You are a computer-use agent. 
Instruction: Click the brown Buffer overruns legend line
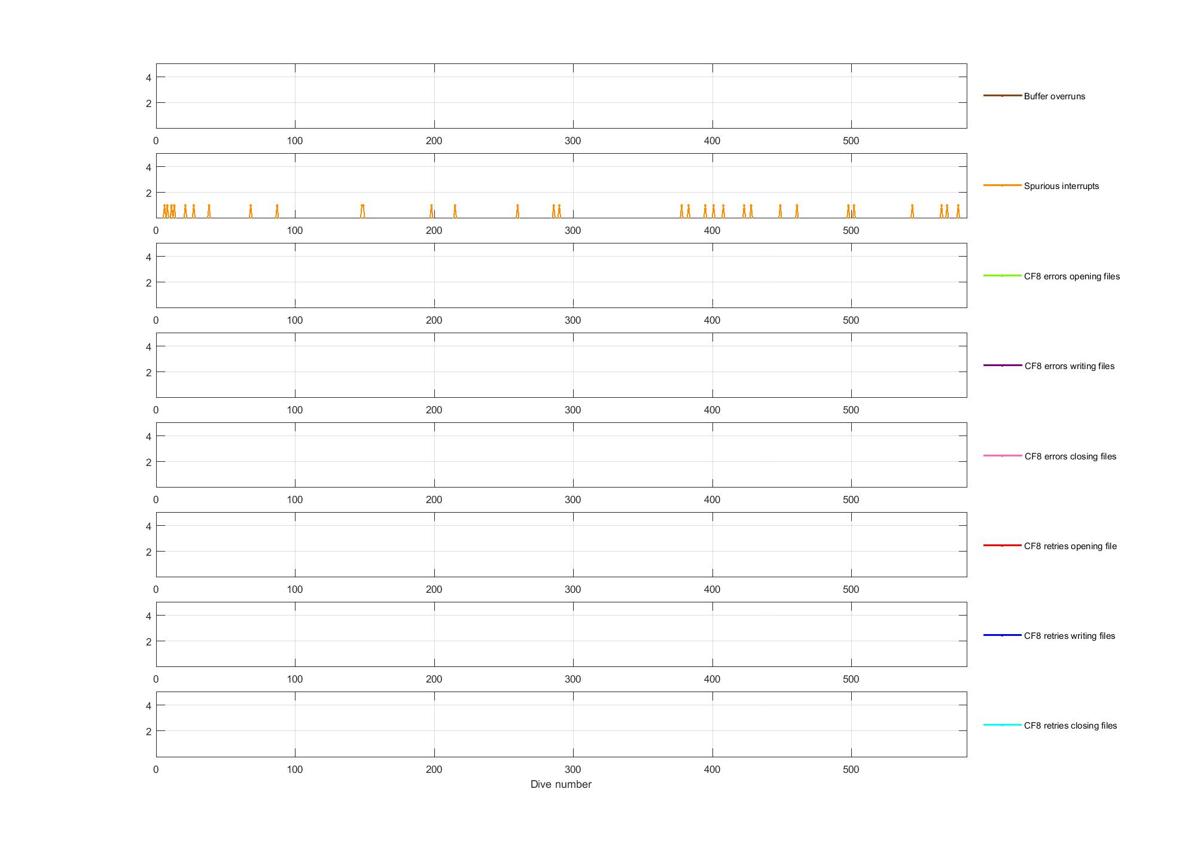click(1002, 96)
